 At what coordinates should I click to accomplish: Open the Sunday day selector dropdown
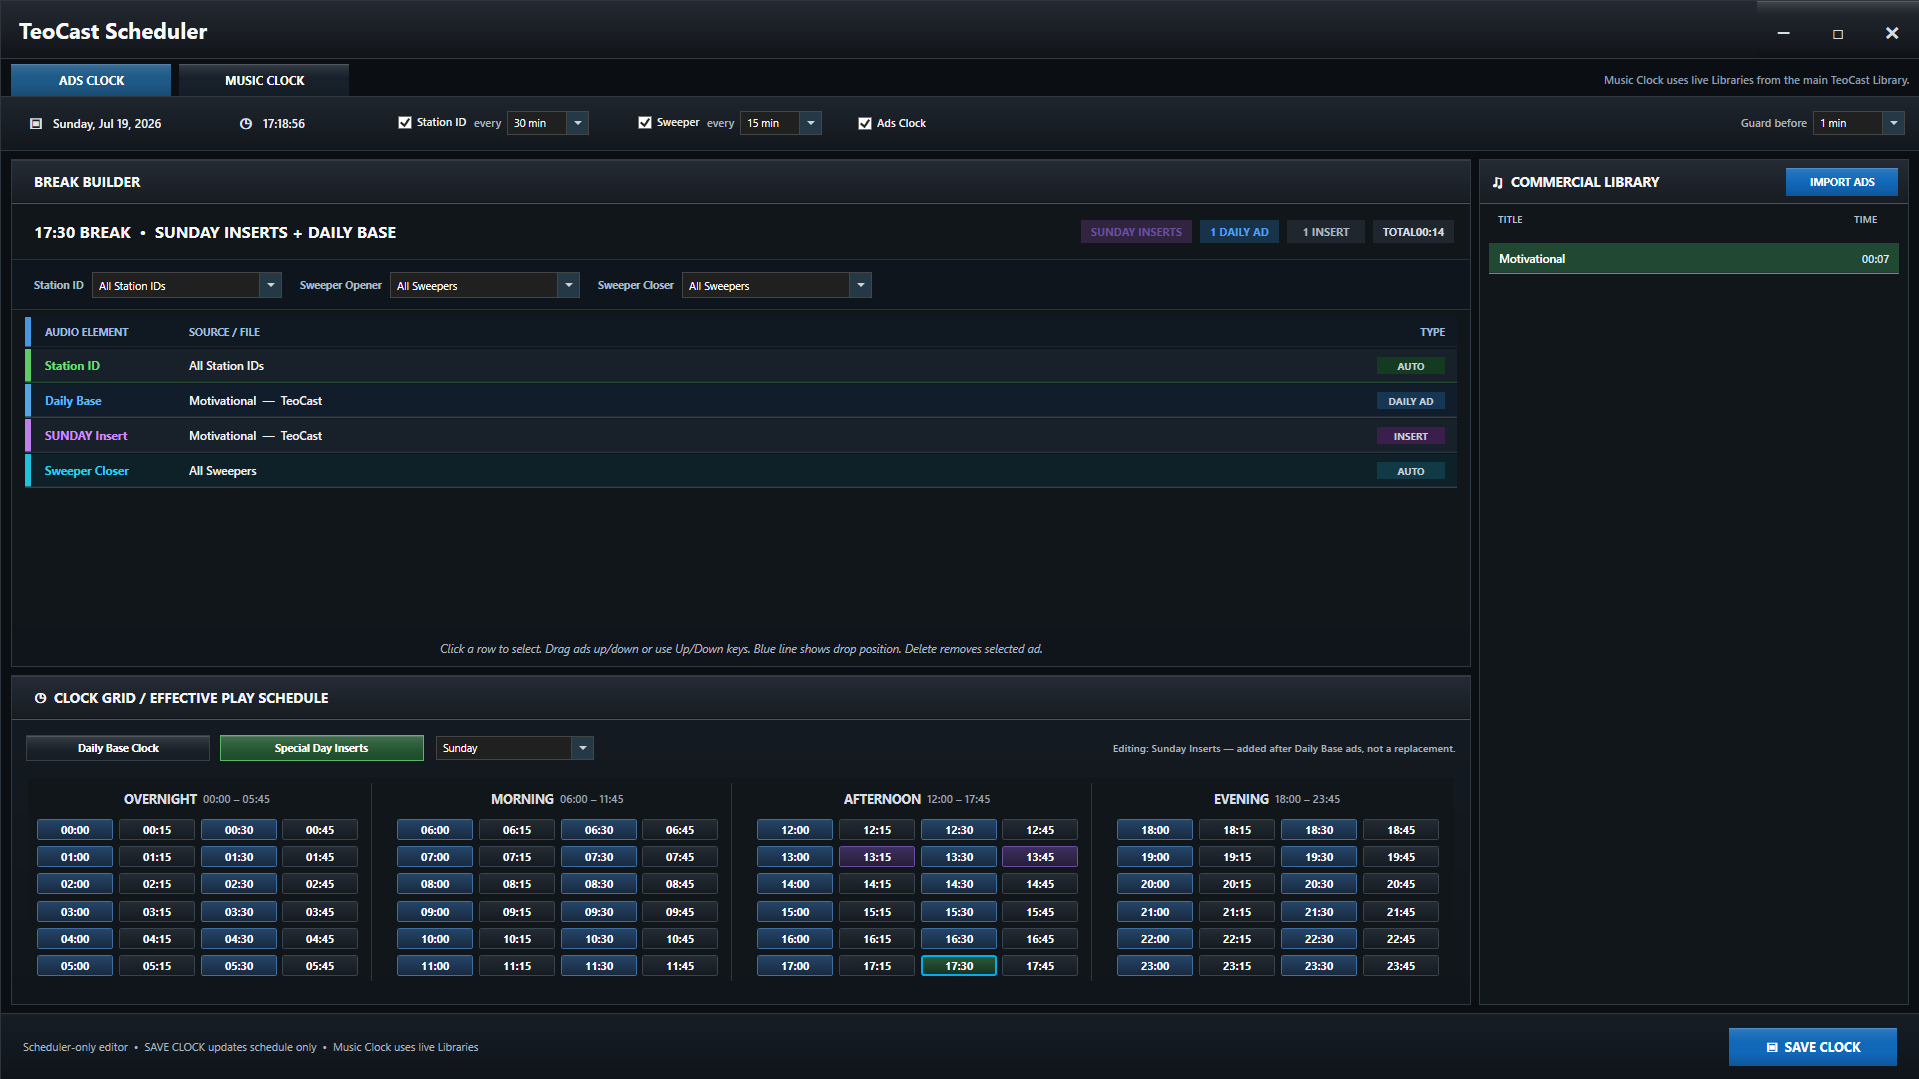pyautogui.click(x=514, y=748)
